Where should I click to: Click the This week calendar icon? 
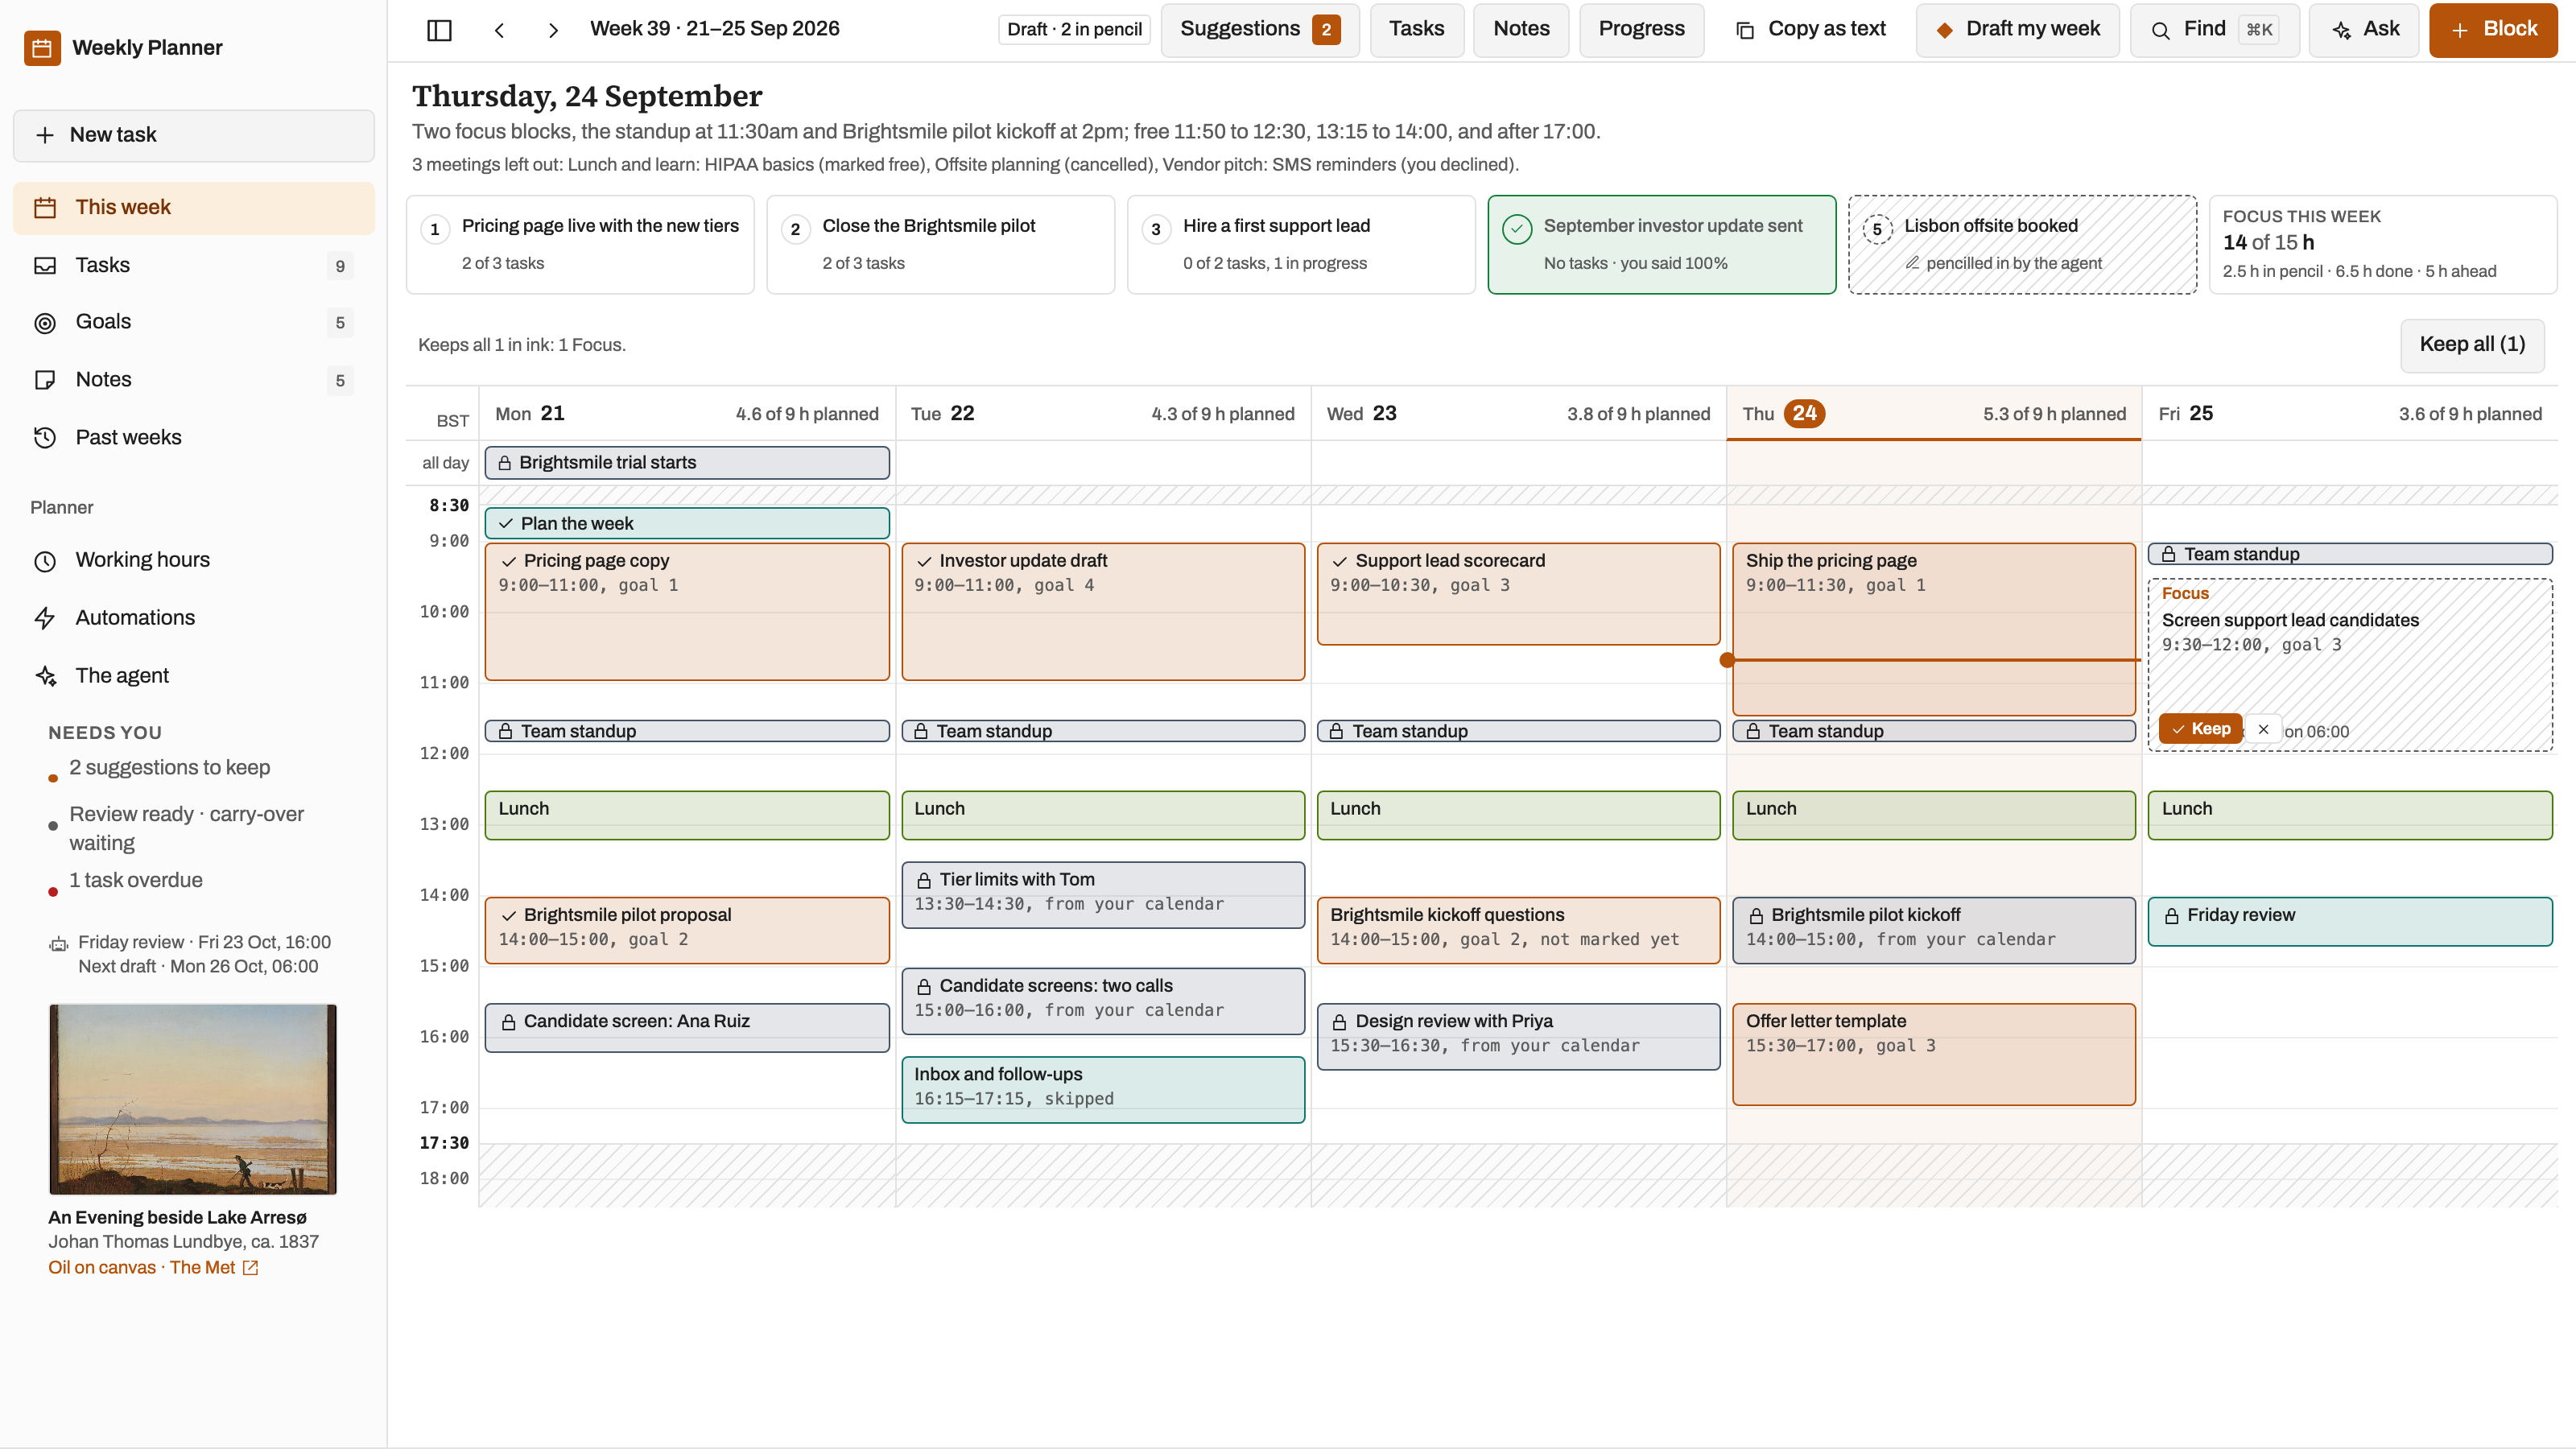coord(45,208)
